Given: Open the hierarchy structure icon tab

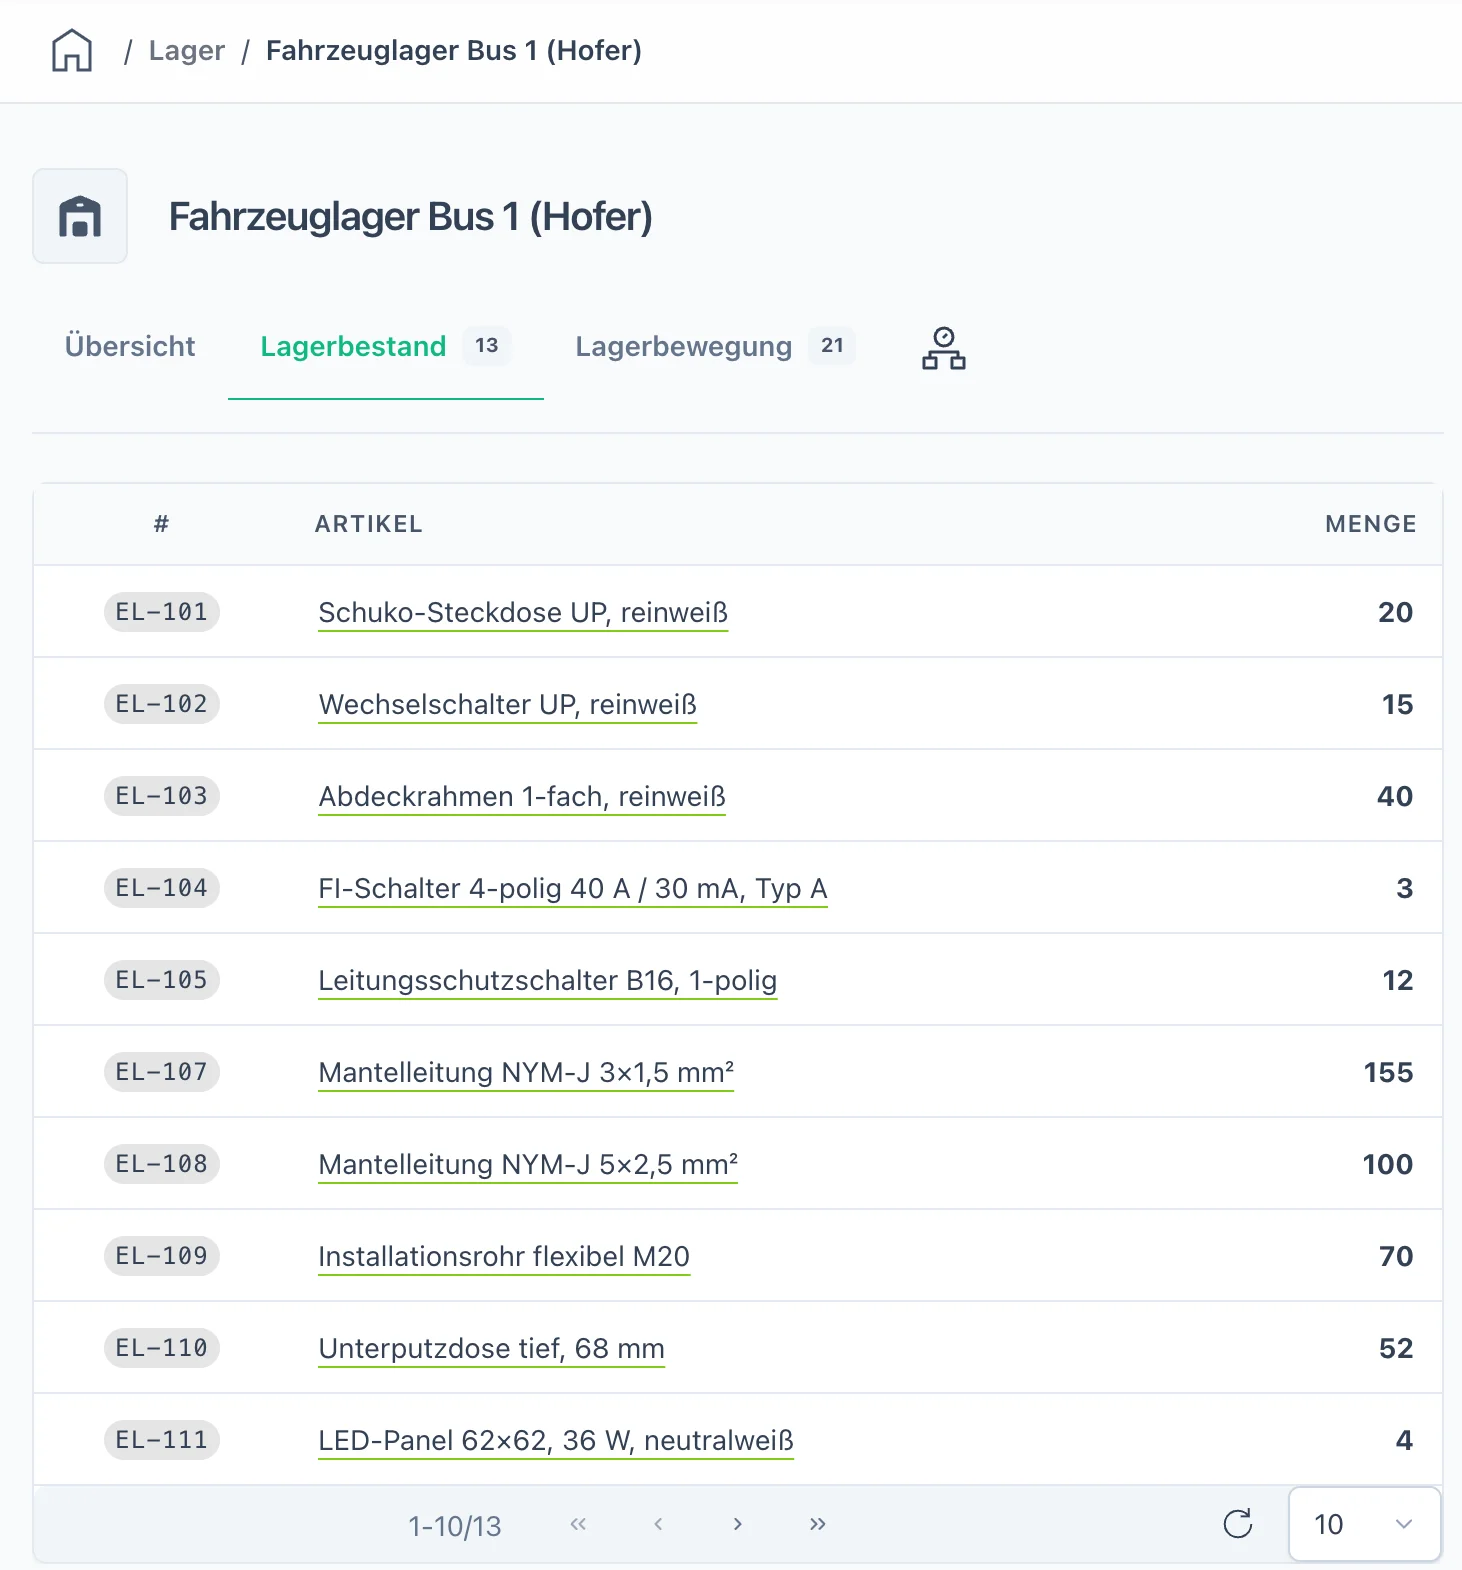Looking at the screenshot, I should tap(944, 348).
